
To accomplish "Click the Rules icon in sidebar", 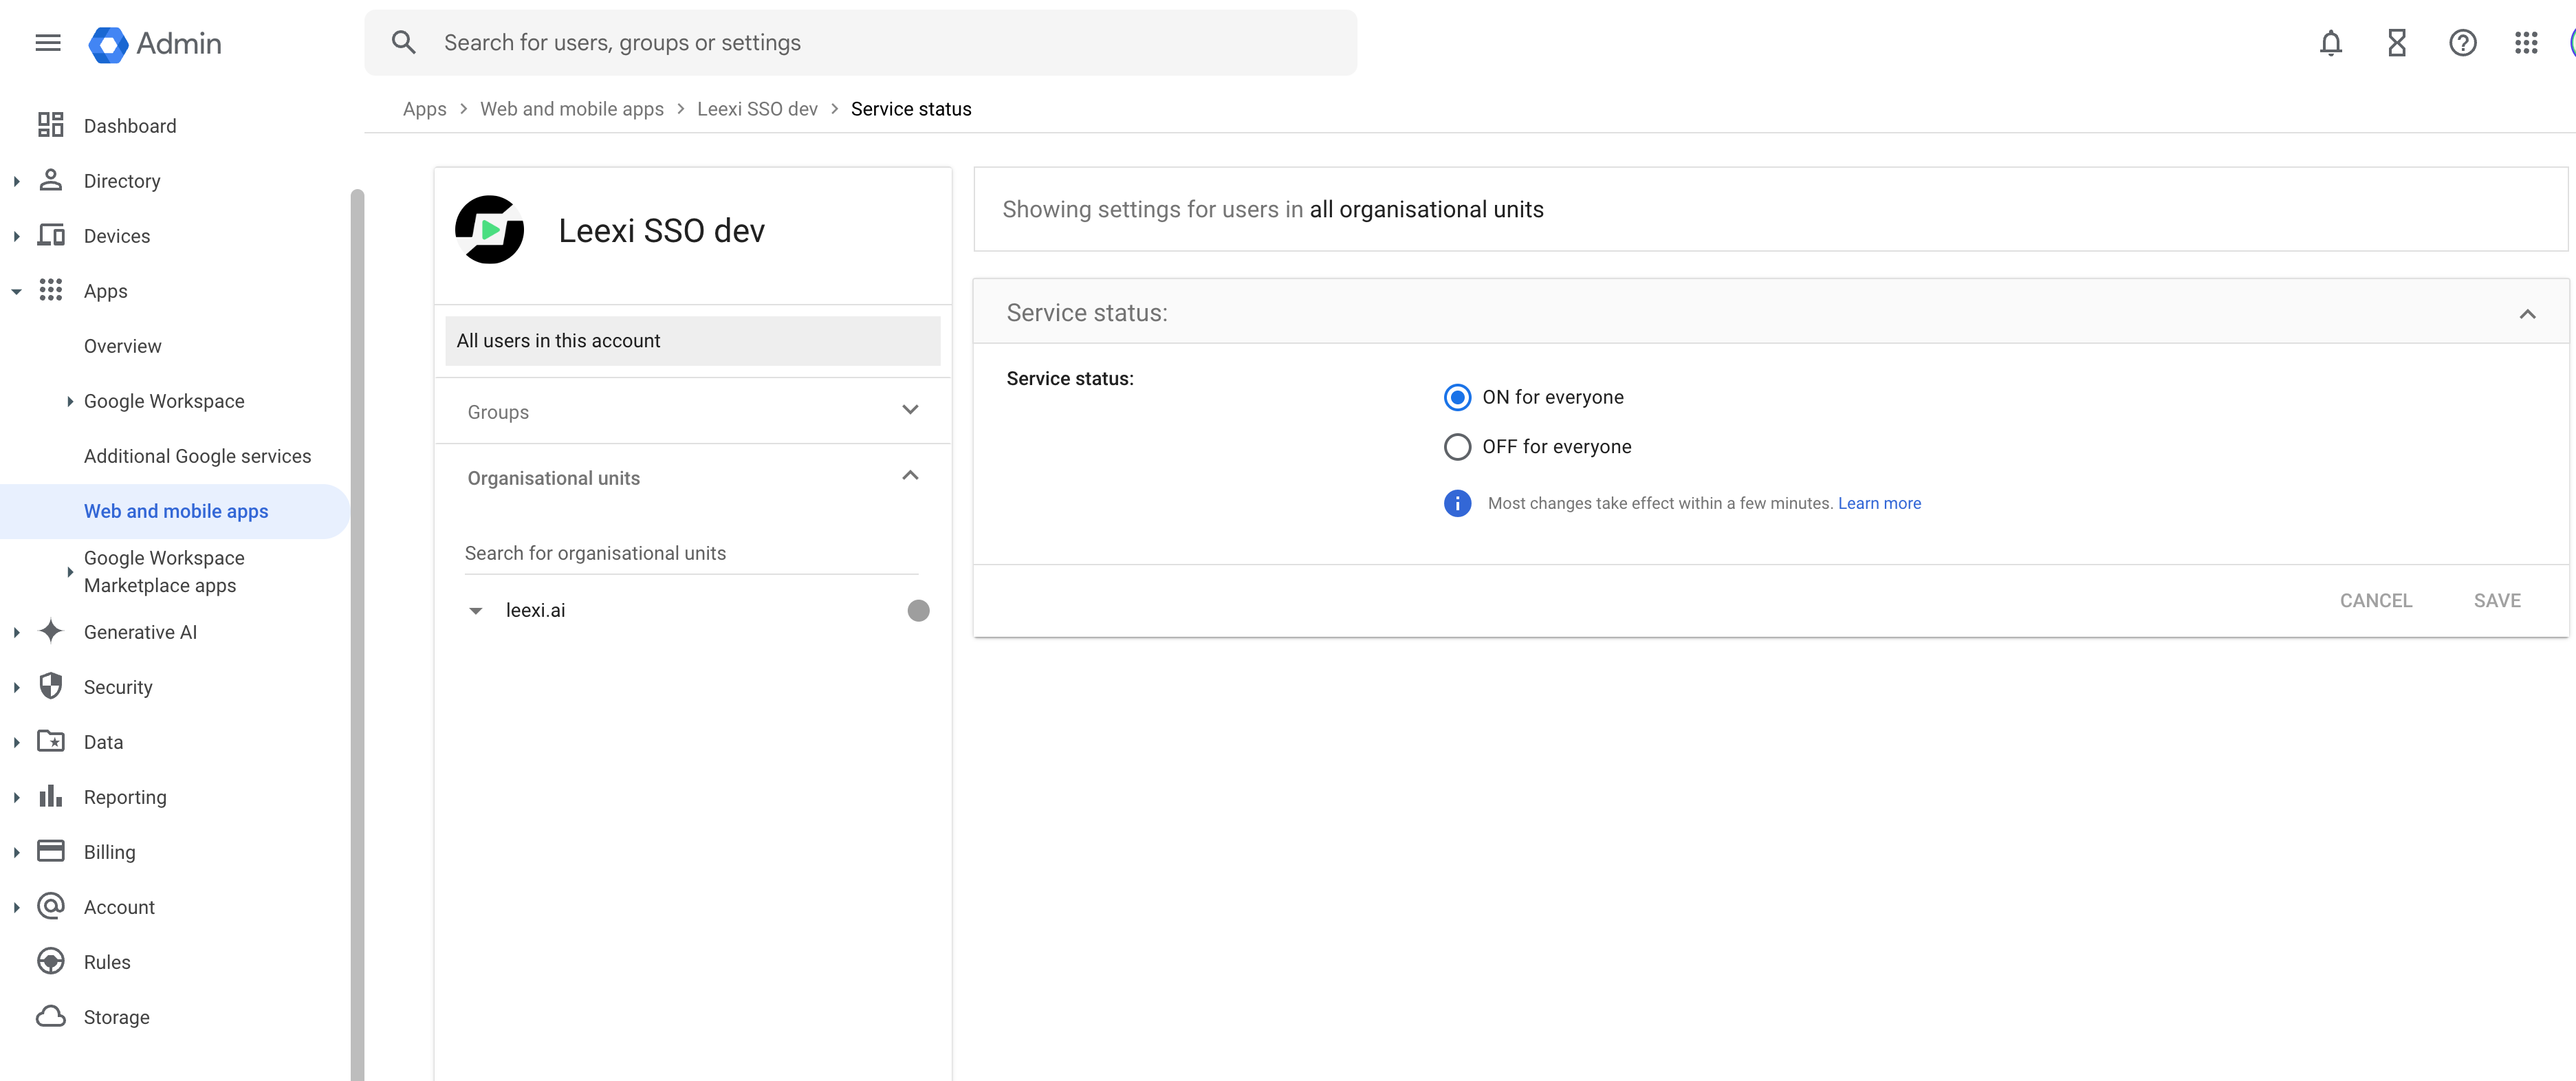I will tap(50, 961).
